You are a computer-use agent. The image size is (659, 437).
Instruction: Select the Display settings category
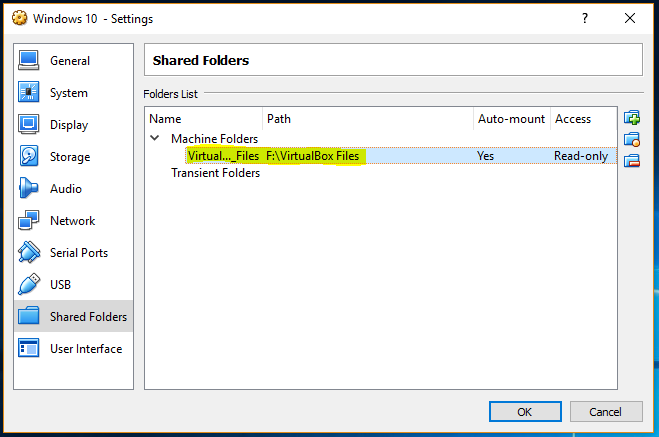[x=69, y=125]
